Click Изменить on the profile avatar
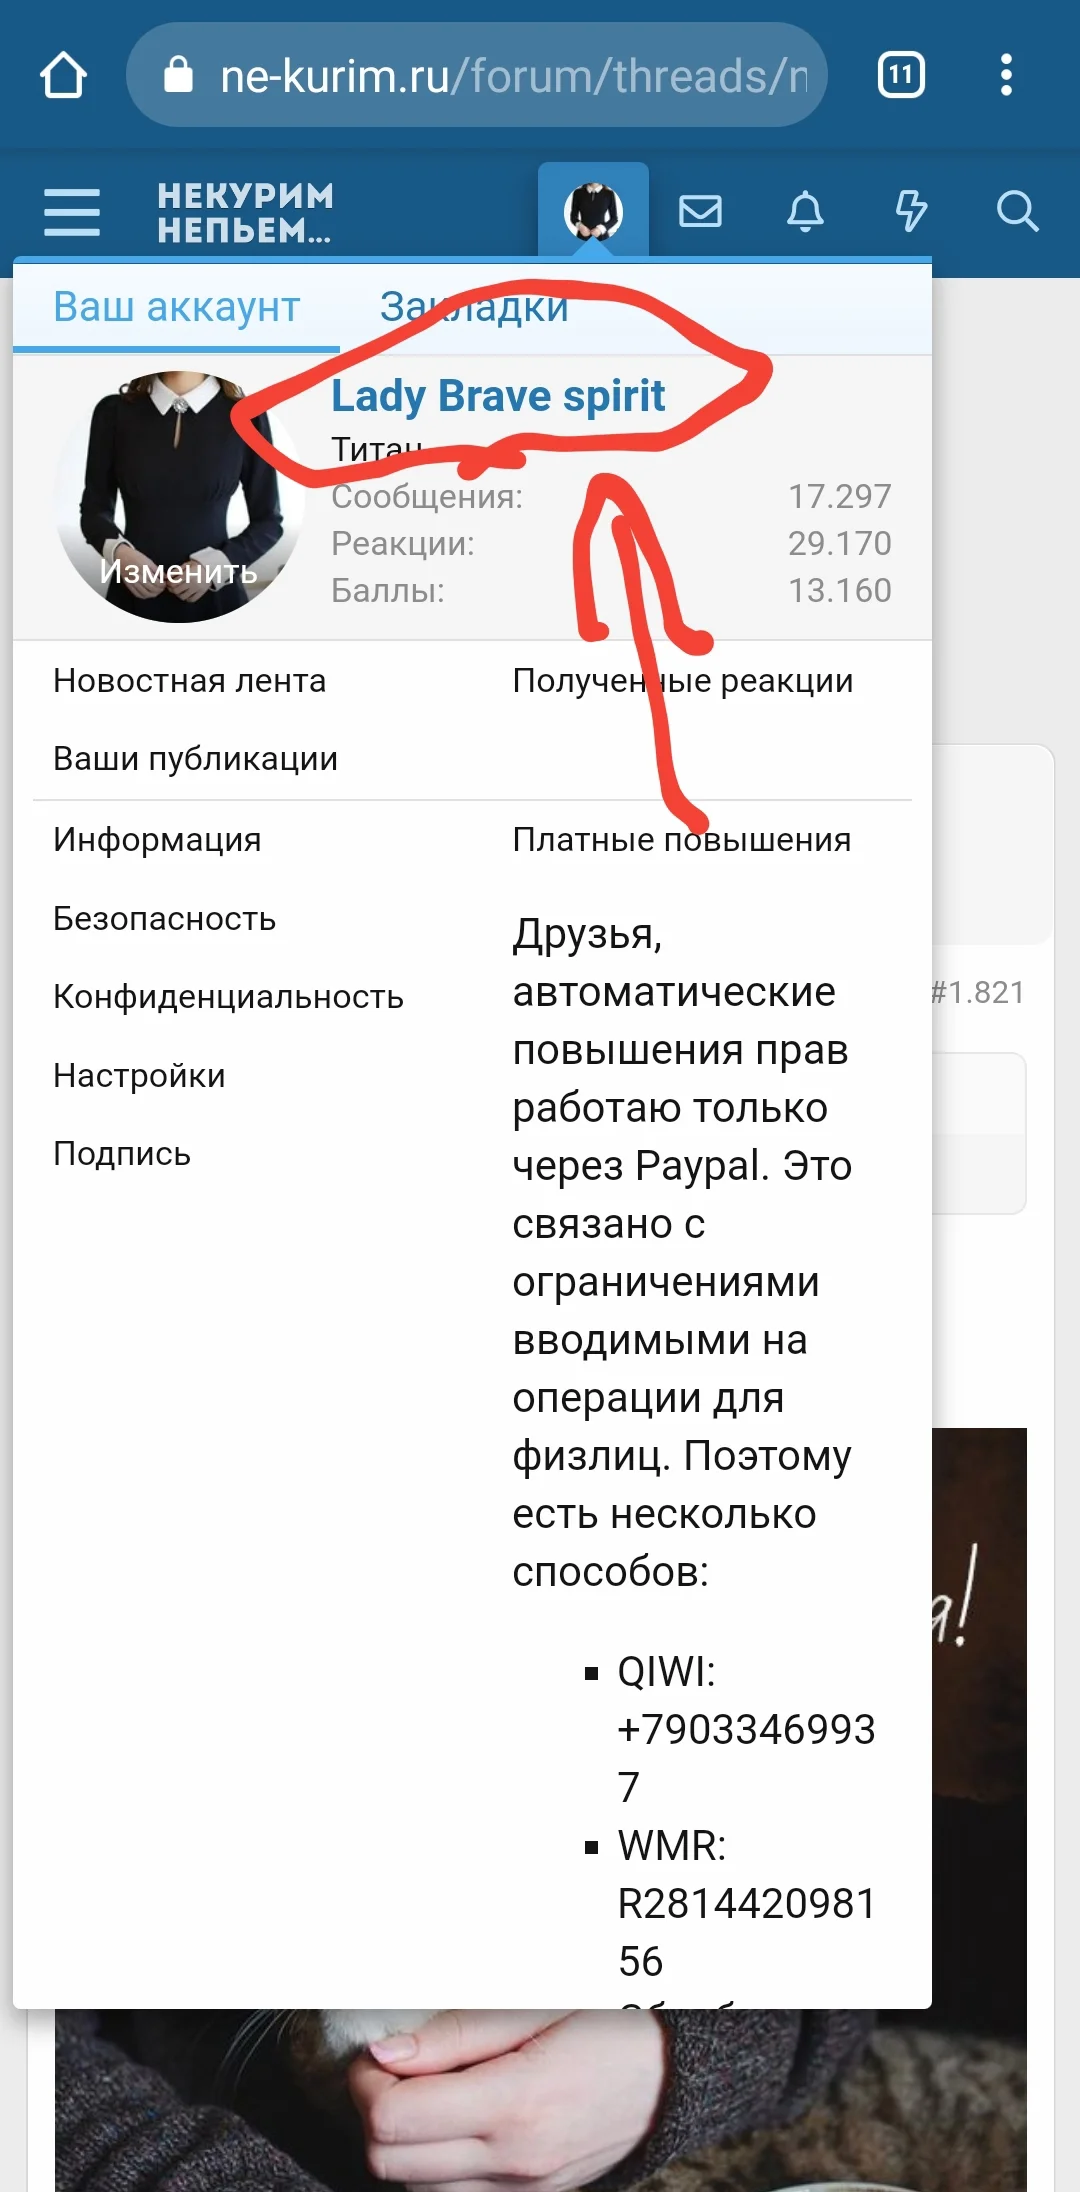 pos(179,571)
